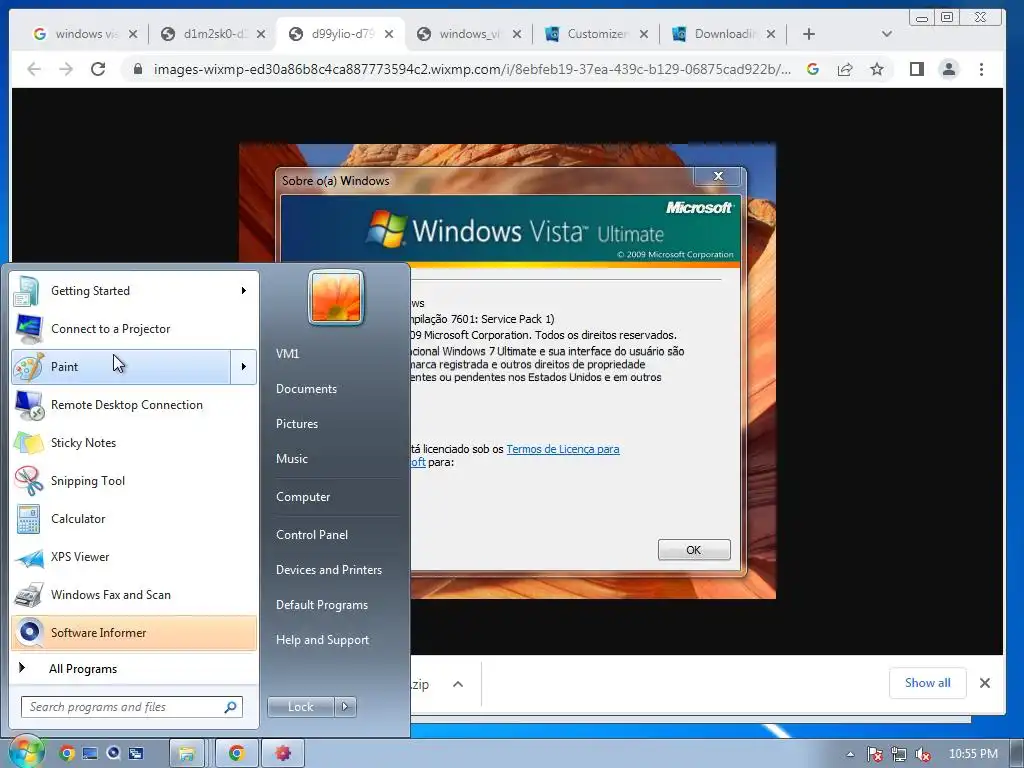Open Action Center flag icon
Image resolution: width=1024 pixels, height=768 pixels.
coord(874,754)
